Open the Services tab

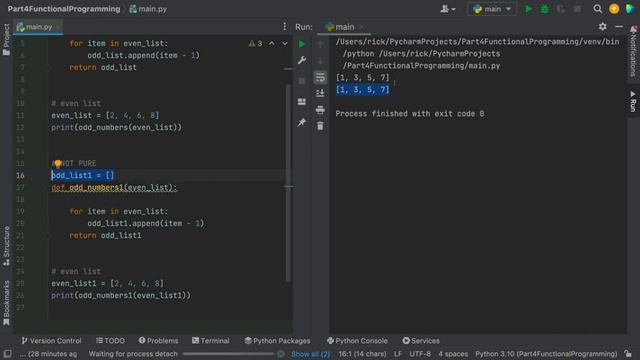(x=421, y=340)
